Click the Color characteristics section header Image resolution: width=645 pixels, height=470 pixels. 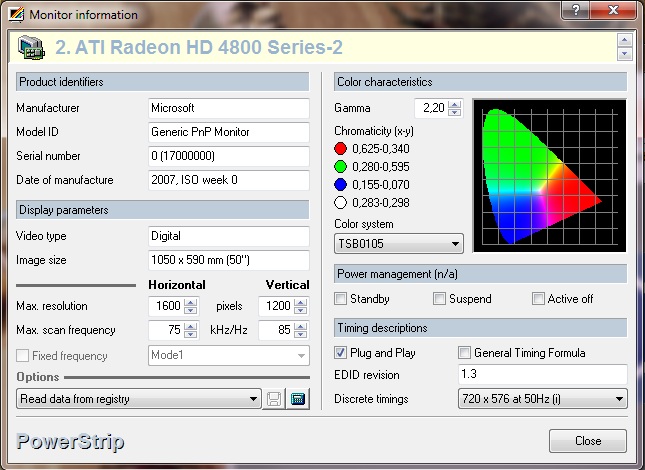(480, 82)
